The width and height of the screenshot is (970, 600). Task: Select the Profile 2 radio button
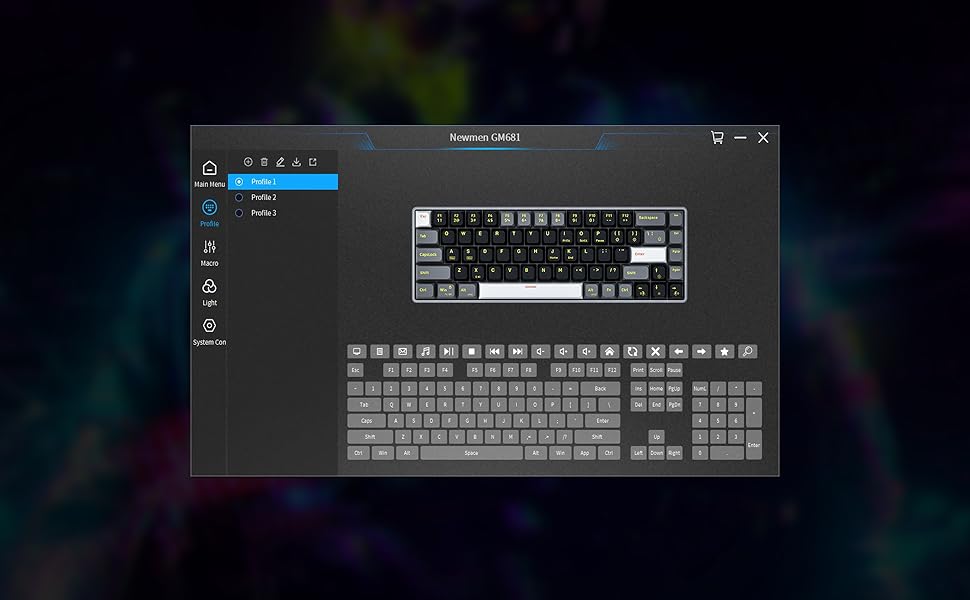(239, 197)
